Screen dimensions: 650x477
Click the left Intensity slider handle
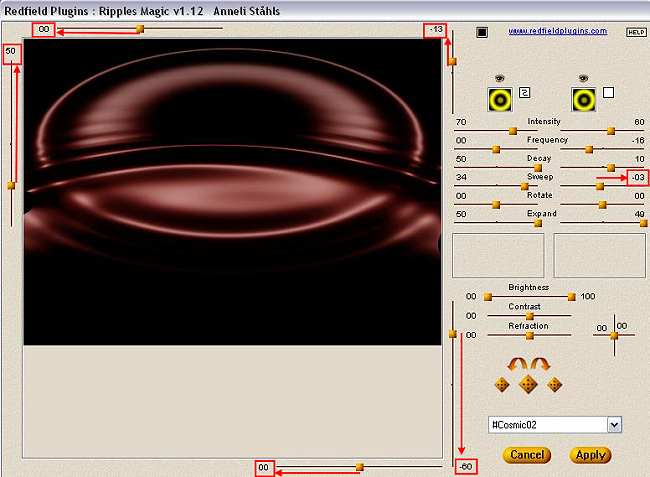(x=513, y=130)
